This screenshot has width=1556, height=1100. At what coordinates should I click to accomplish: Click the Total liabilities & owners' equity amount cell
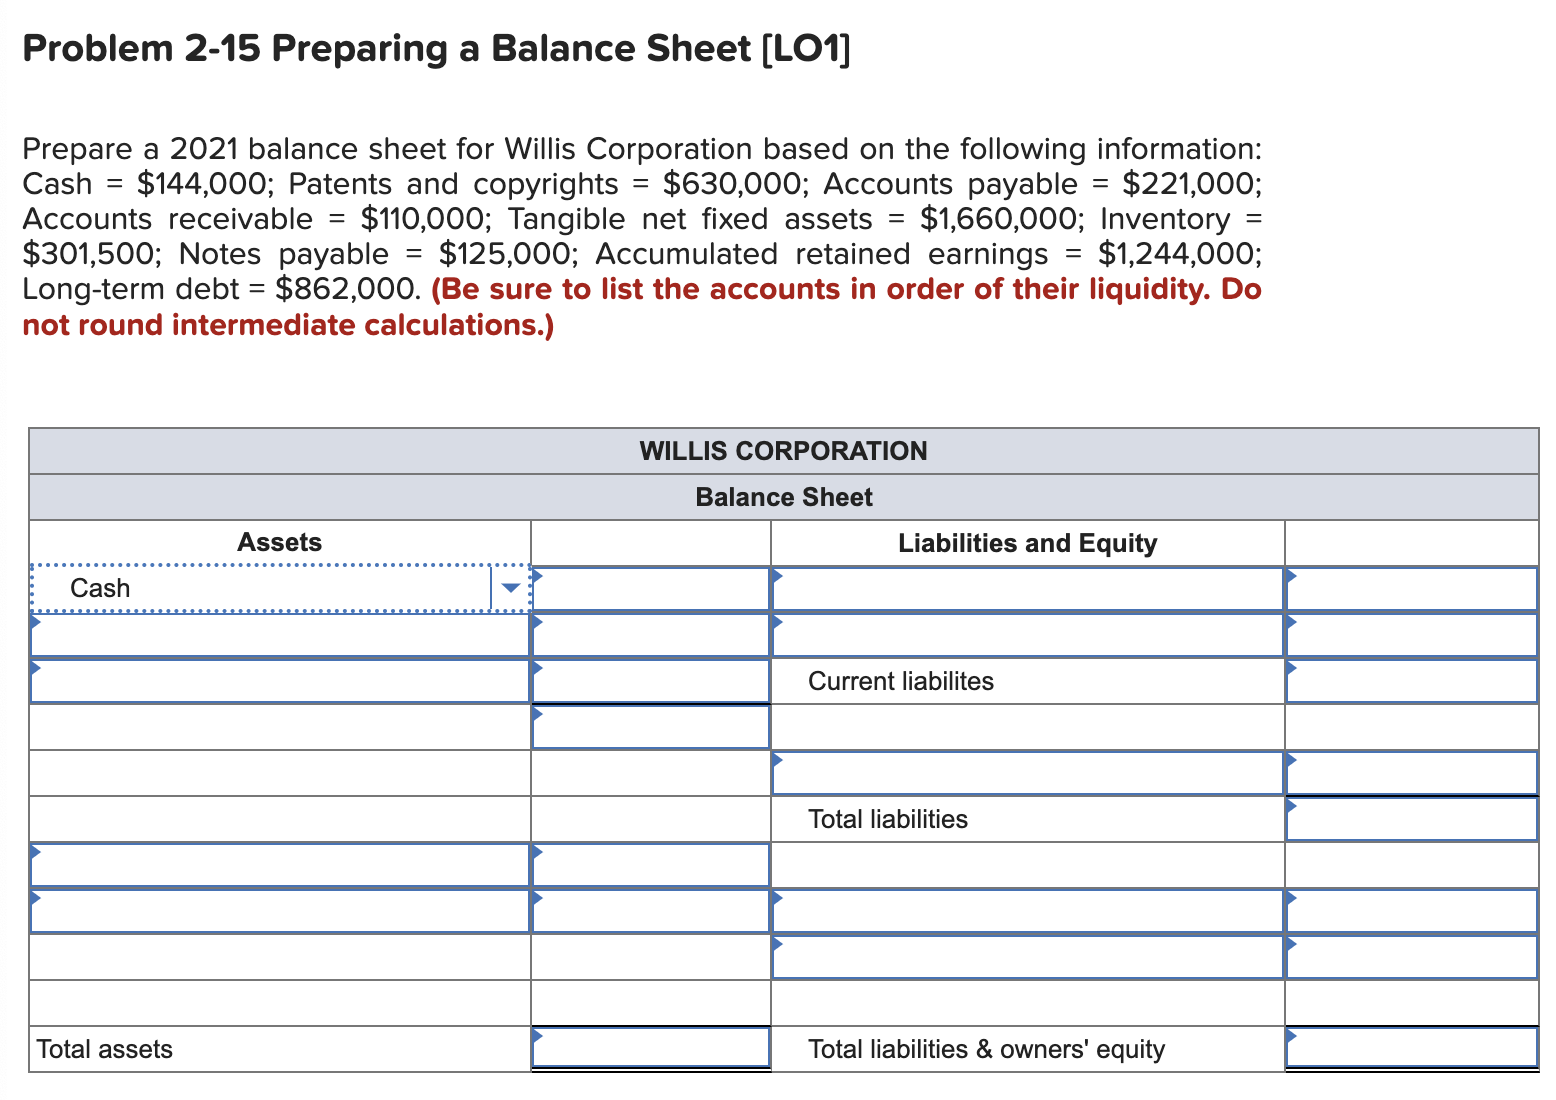(1412, 1049)
